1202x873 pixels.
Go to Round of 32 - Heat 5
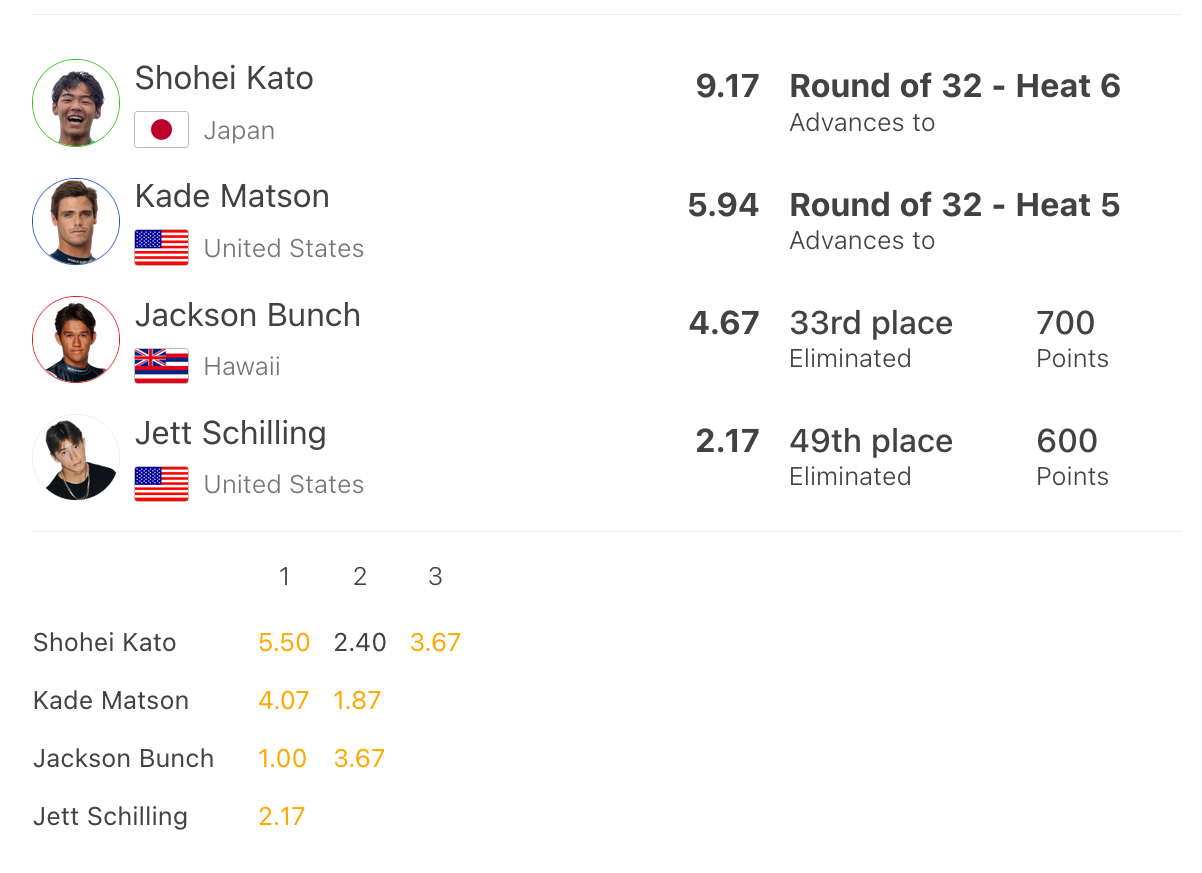954,205
